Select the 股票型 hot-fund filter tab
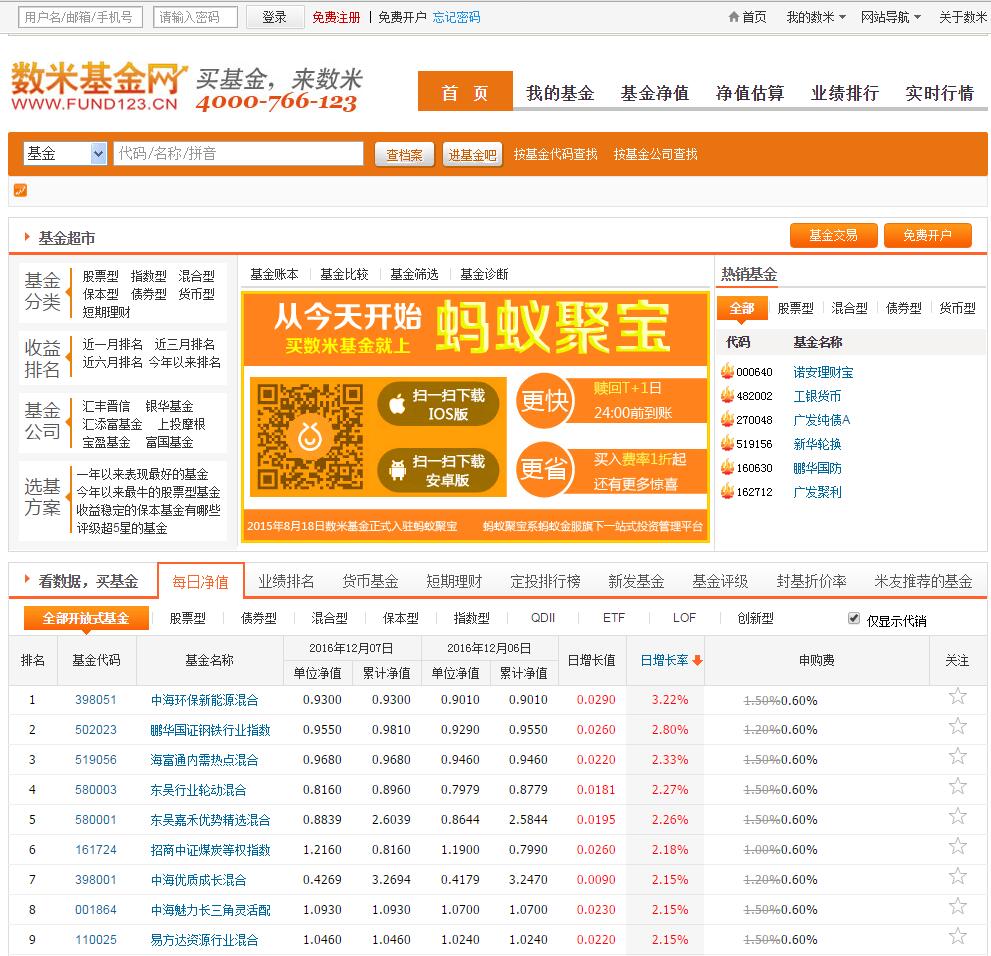The image size is (991, 956). [795, 308]
